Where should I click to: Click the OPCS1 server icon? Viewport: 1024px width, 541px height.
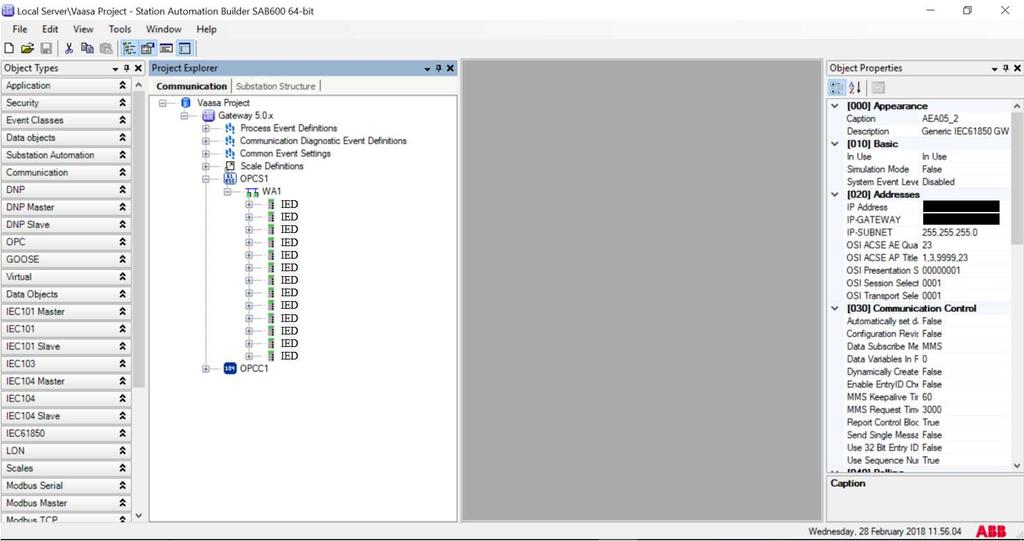click(x=231, y=179)
